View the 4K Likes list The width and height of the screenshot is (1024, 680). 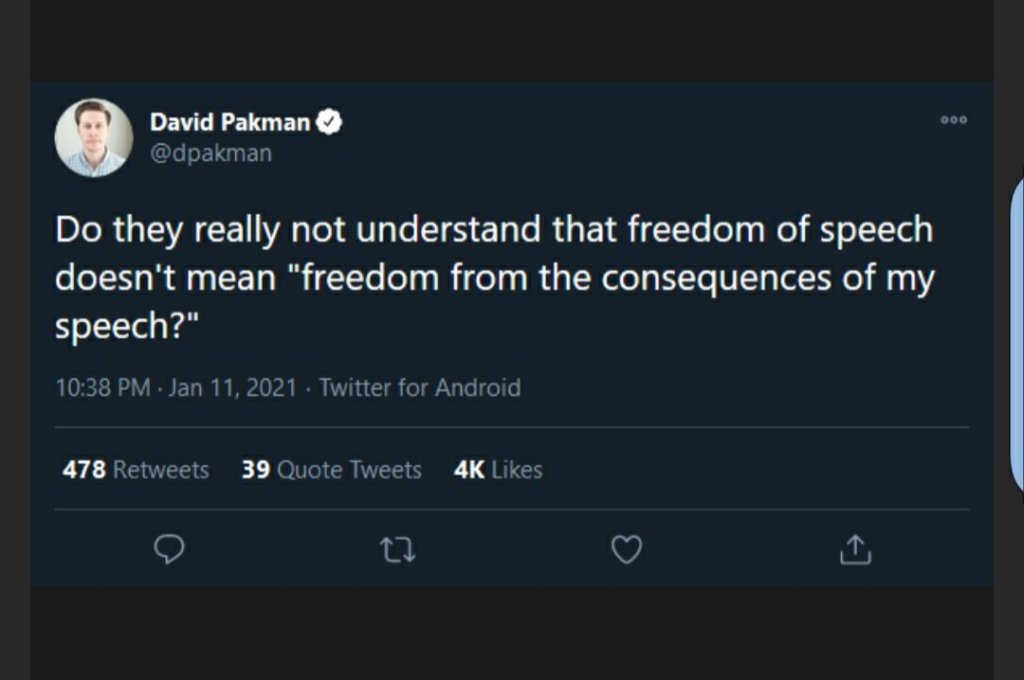498,470
